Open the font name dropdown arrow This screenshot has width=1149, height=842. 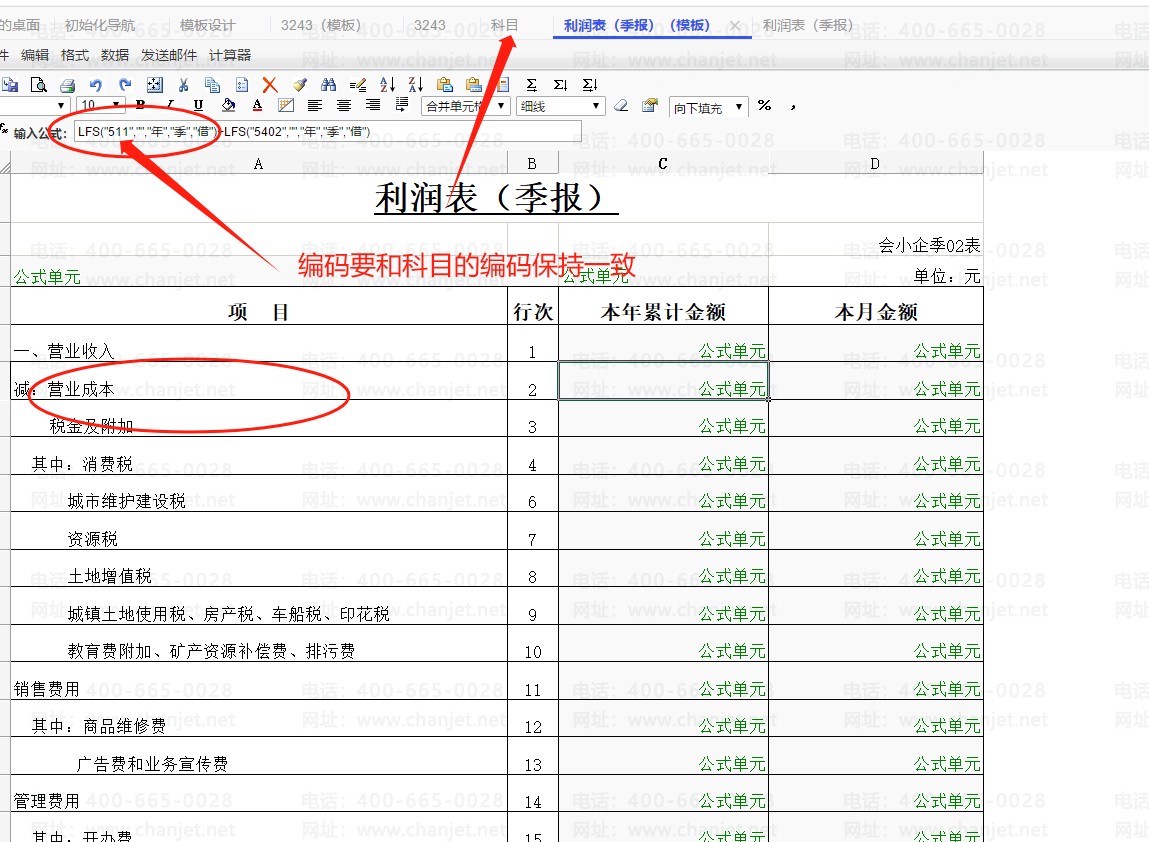pos(61,105)
